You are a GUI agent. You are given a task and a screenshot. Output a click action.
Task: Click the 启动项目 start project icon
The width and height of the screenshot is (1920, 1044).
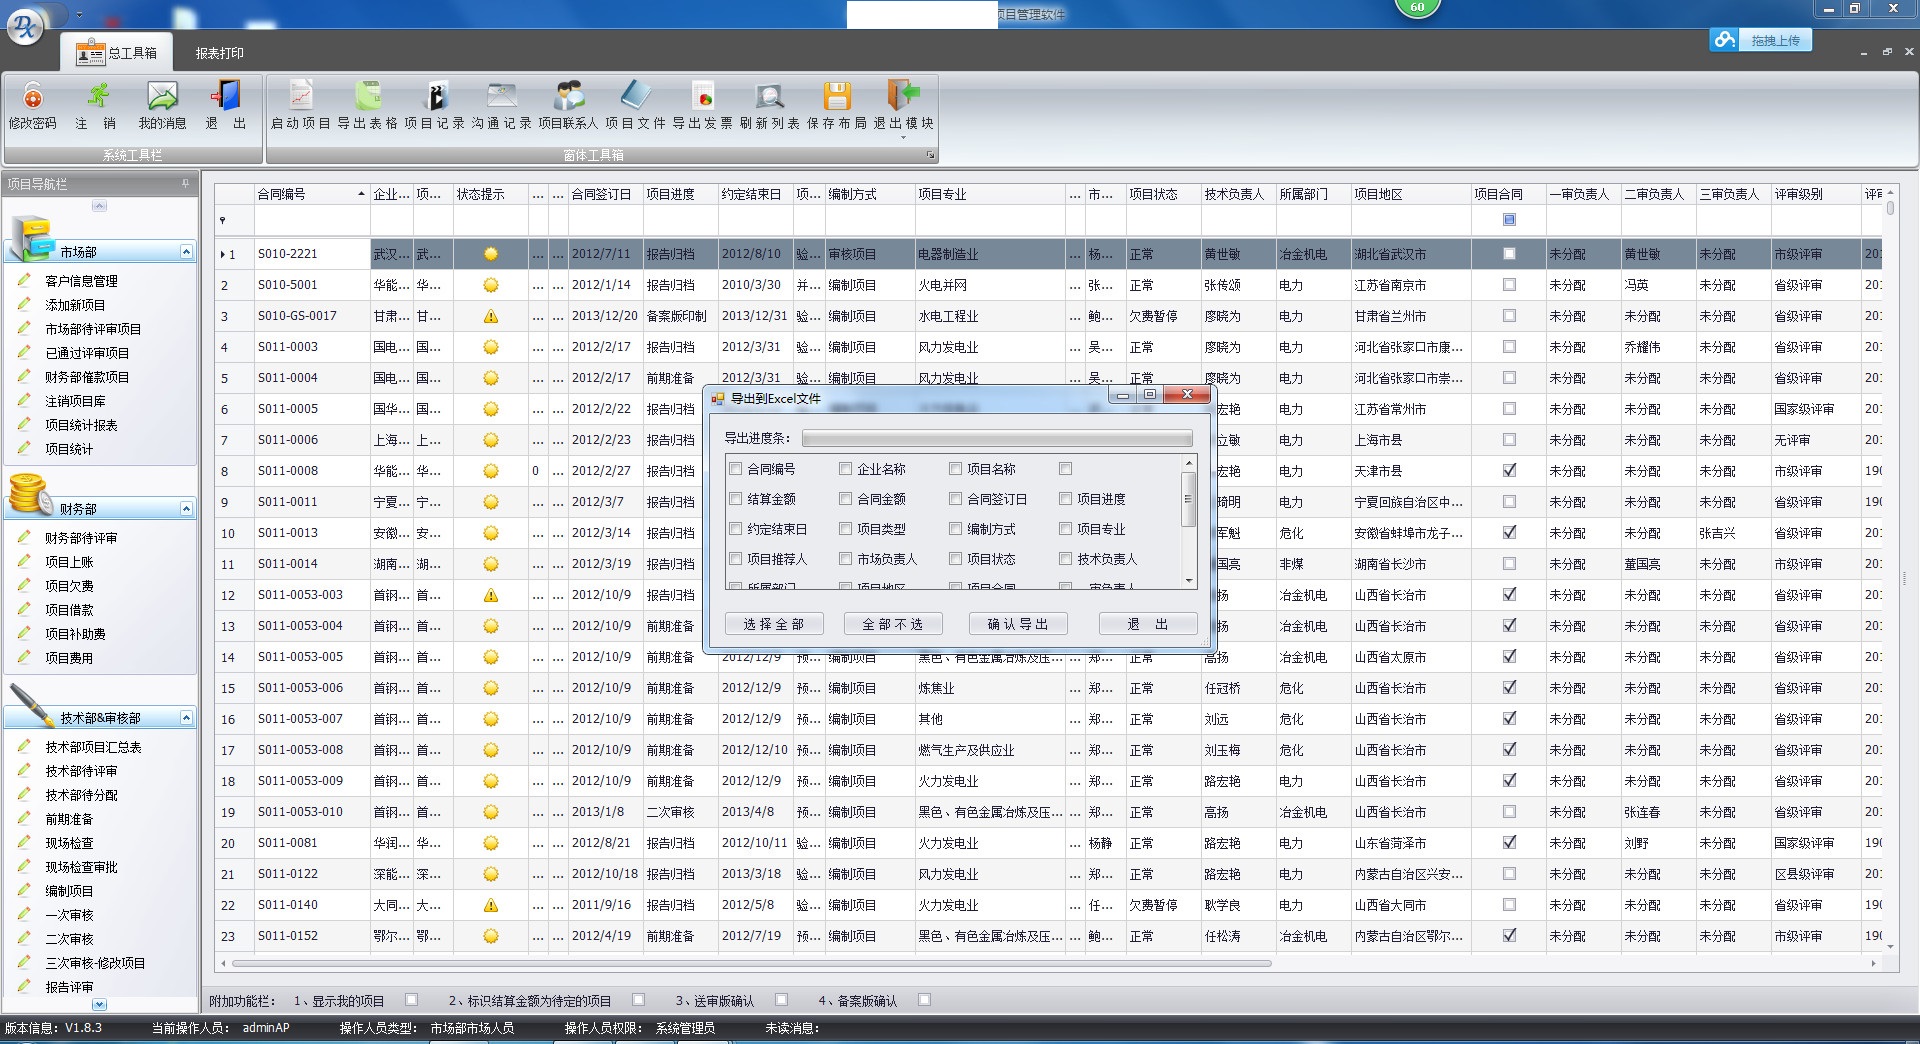pyautogui.click(x=300, y=96)
